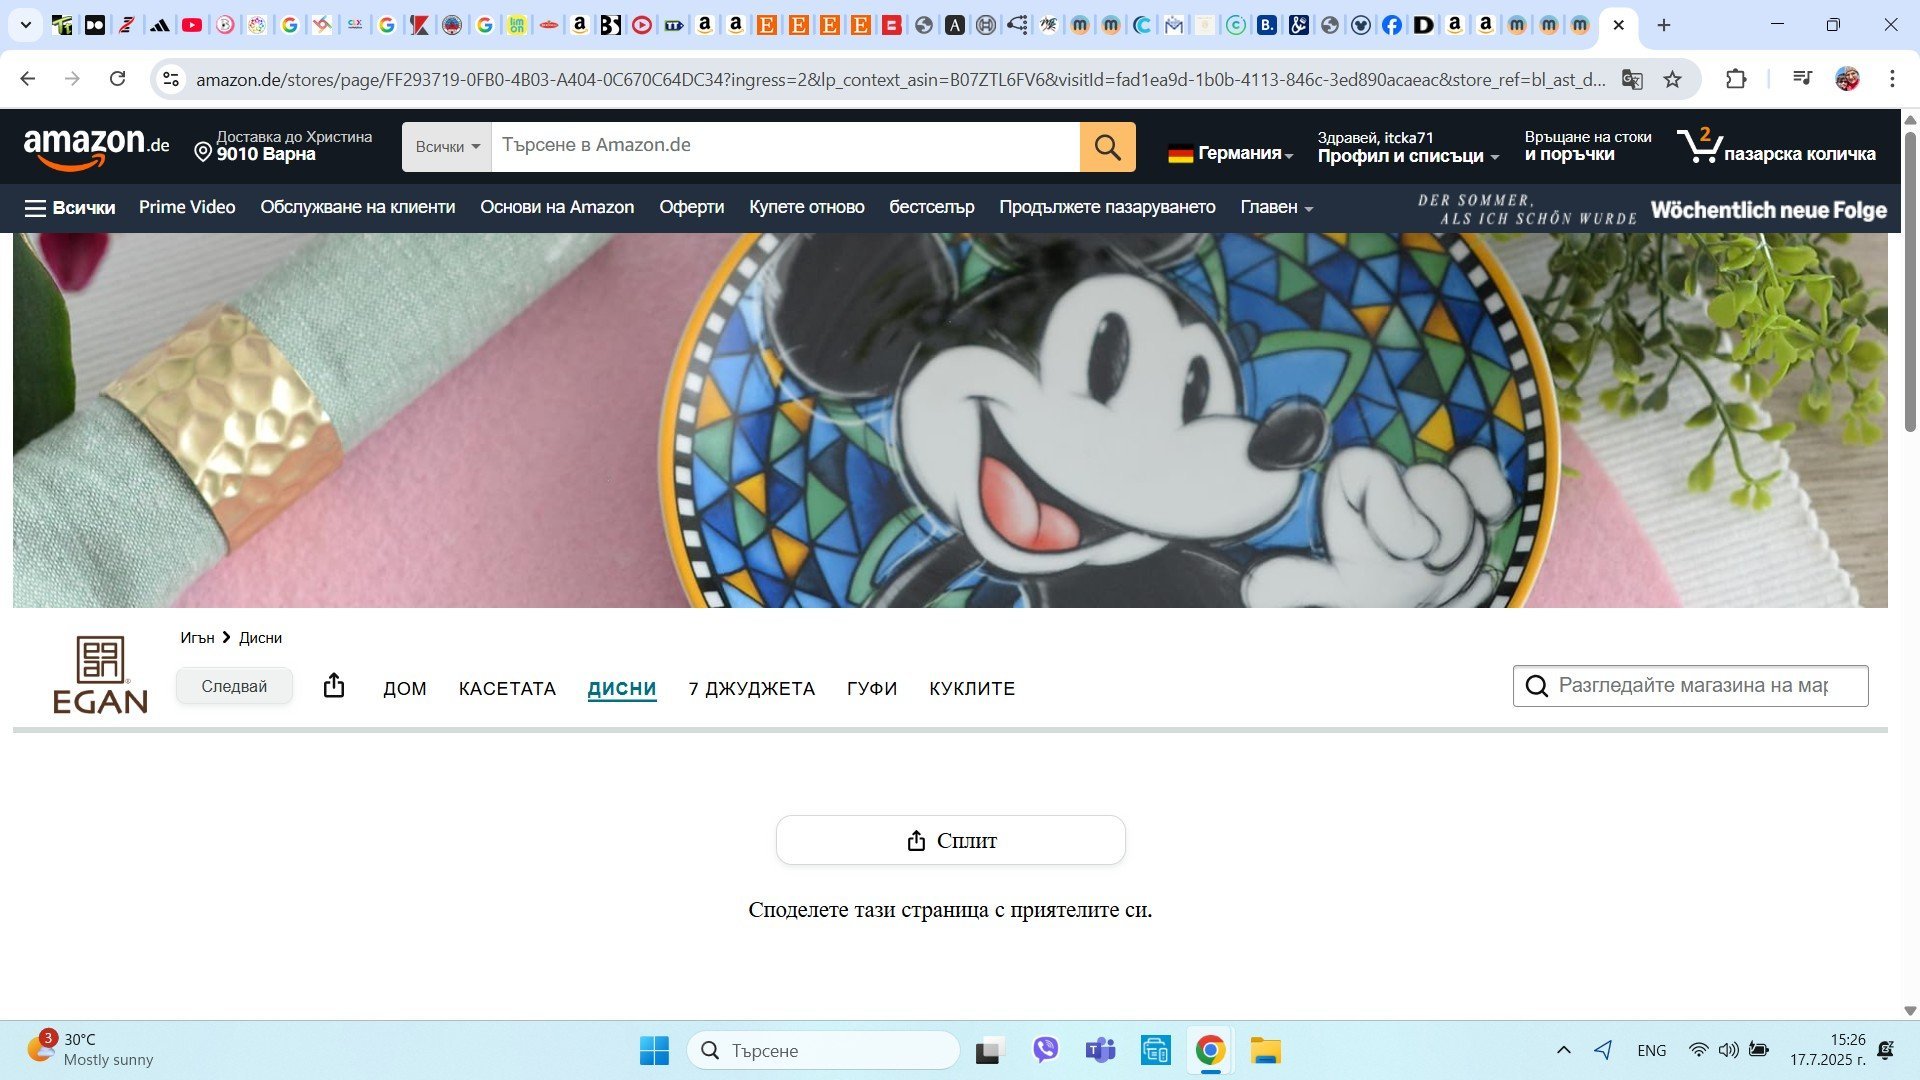The image size is (1920, 1080).
Task: Open the Viber app from the taskbar
Action: tap(1045, 1050)
